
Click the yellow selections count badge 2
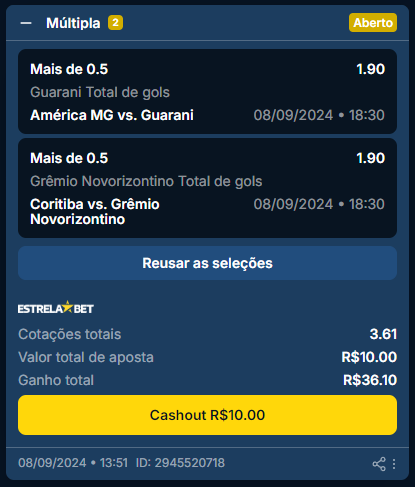[x=115, y=23]
